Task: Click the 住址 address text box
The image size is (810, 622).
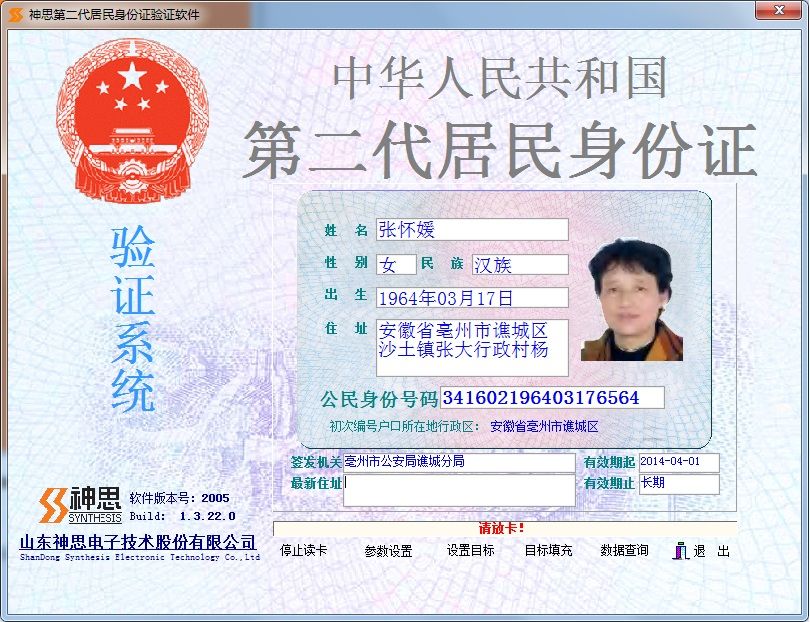Action: pos(472,348)
